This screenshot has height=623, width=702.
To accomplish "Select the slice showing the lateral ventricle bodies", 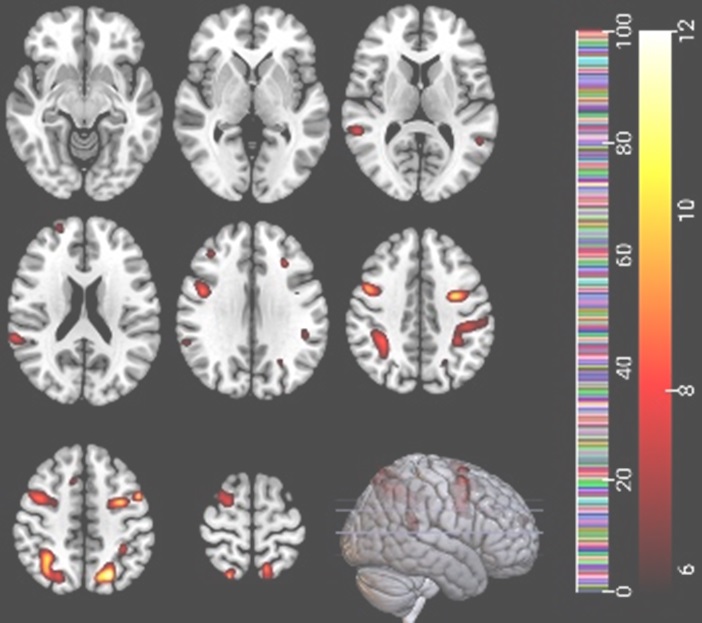I will (84, 311).
